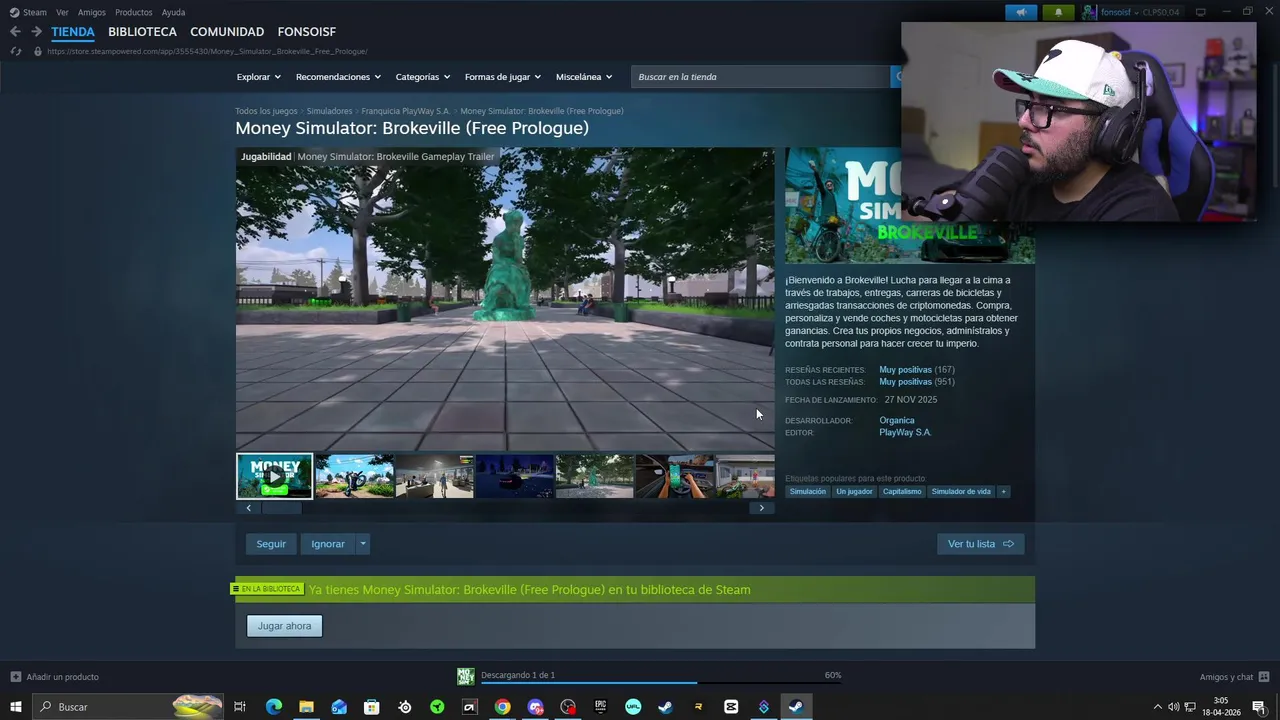Show hidden system tray icons
Viewport: 1280px width, 720px height.
1158,707
